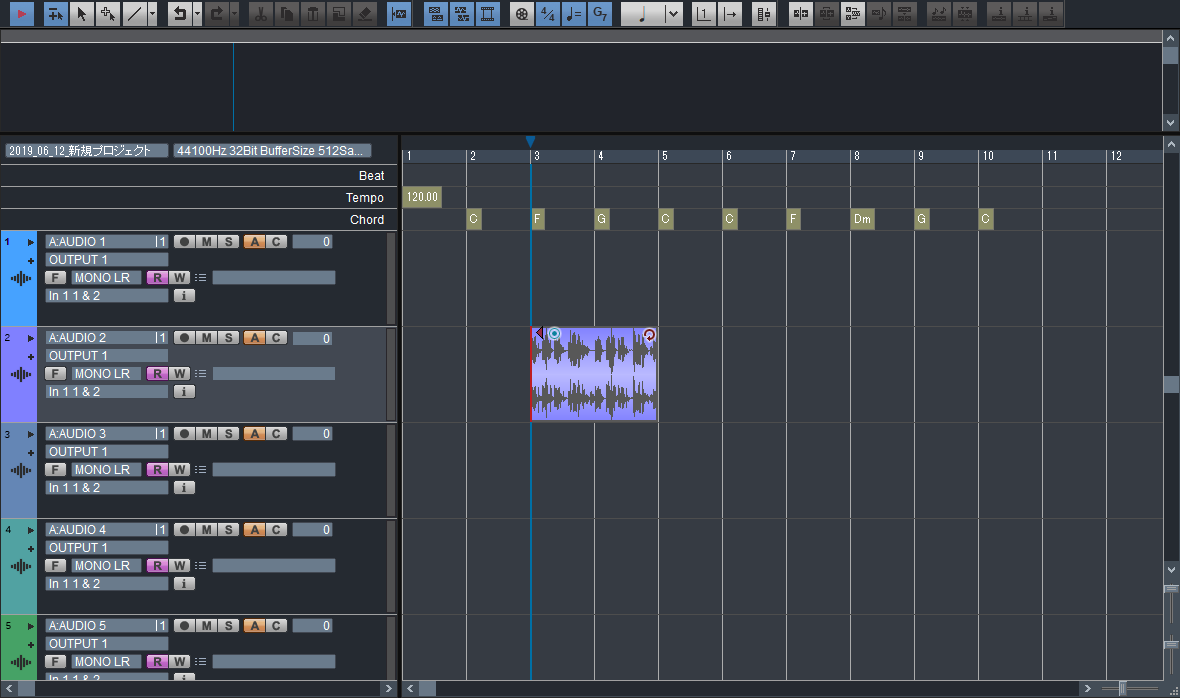Mute the AUDIO 1 track

pos(207,241)
